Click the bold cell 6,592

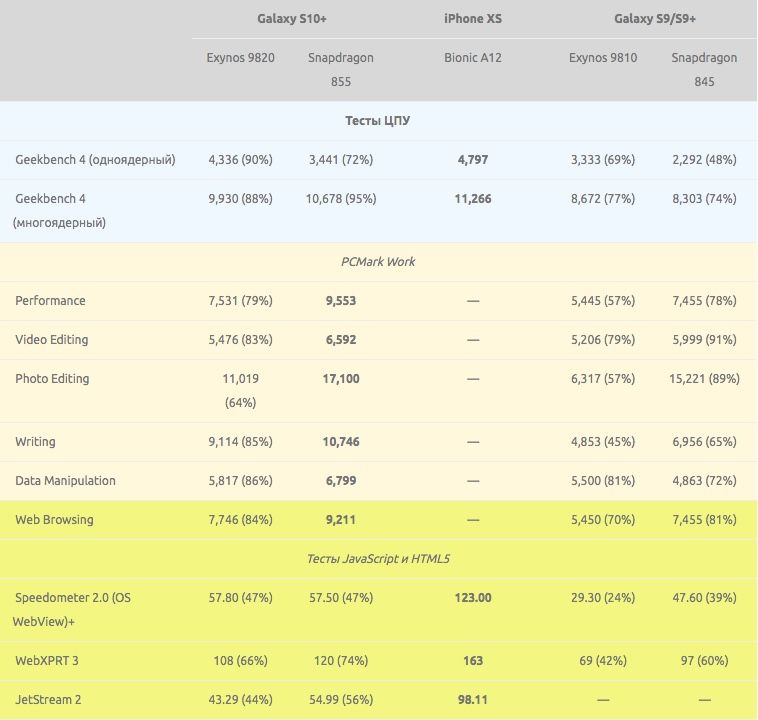pos(341,340)
